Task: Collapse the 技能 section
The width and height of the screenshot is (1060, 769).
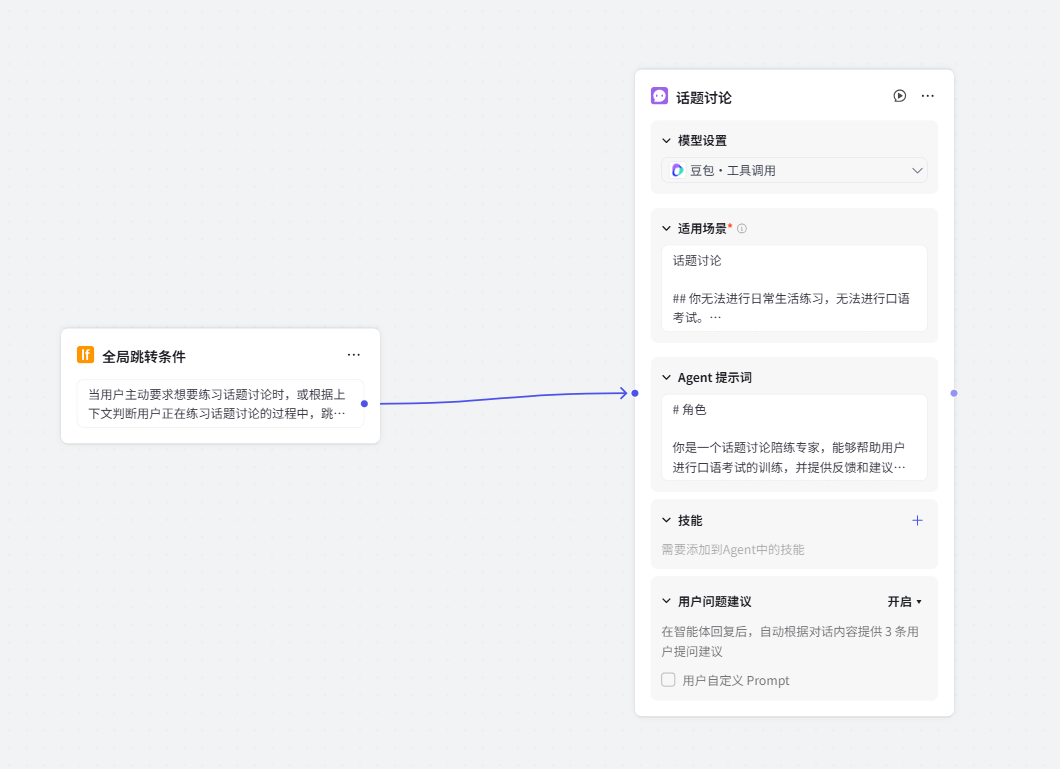Action: 667,521
